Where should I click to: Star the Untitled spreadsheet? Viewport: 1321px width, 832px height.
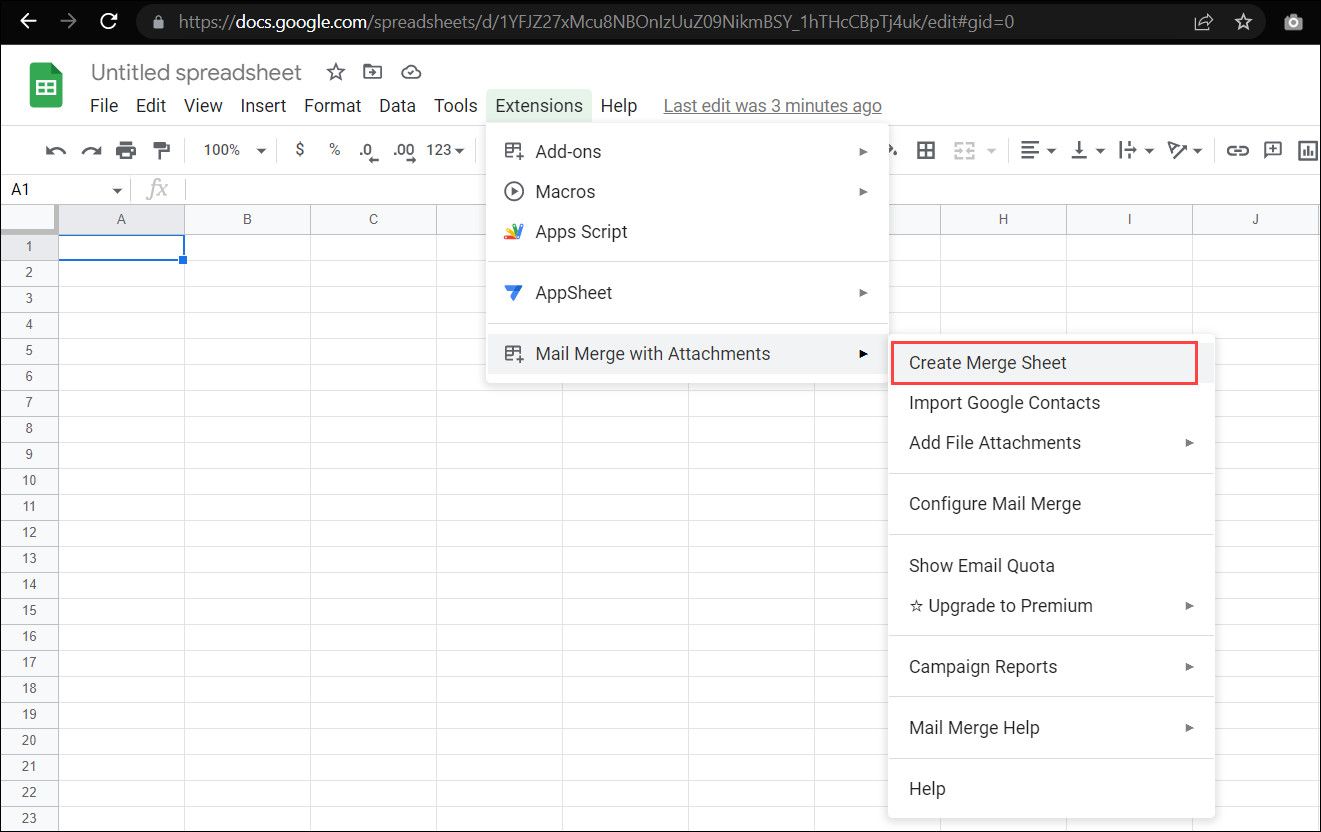click(335, 72)
